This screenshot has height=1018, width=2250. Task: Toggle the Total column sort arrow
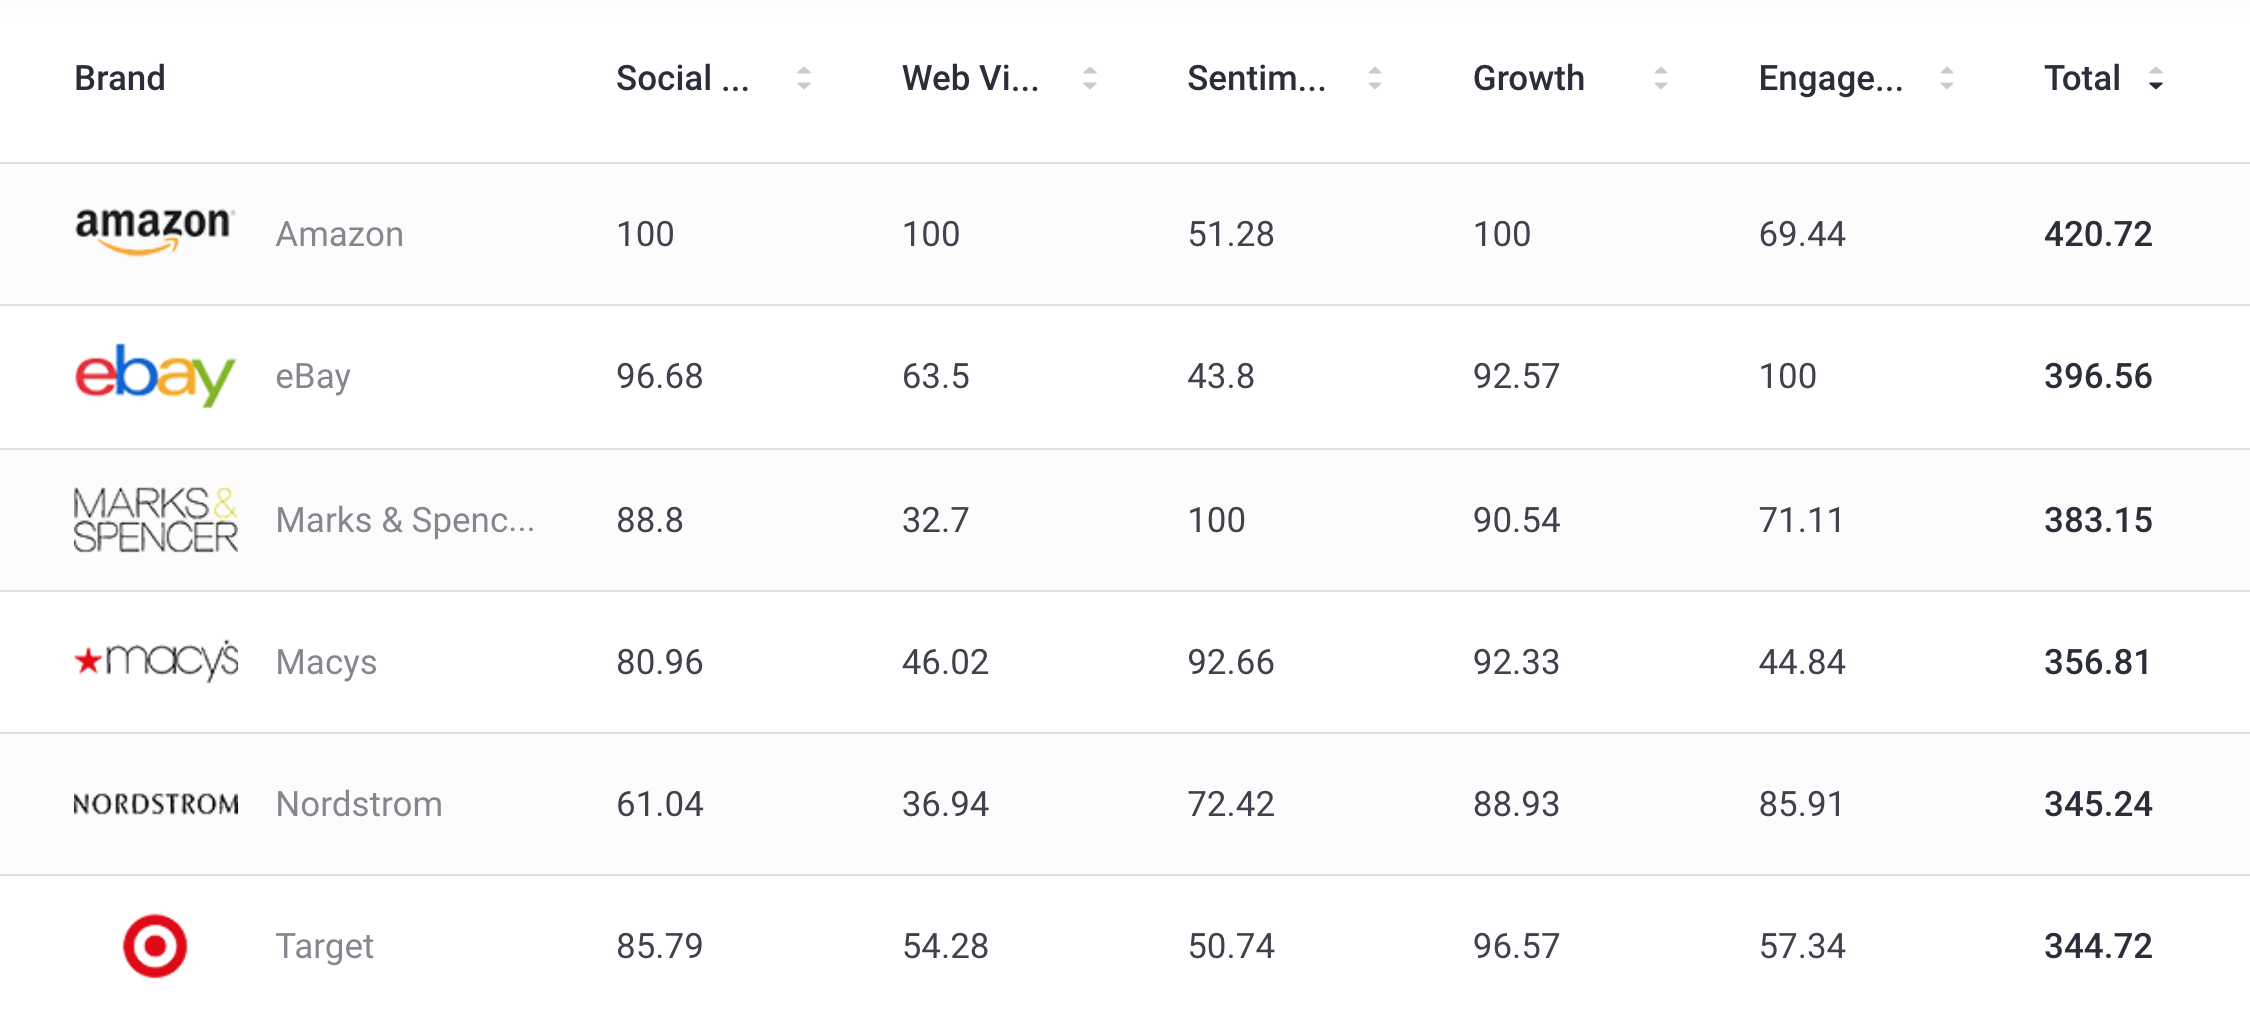pyautogui.click(x=2156, y=79)
